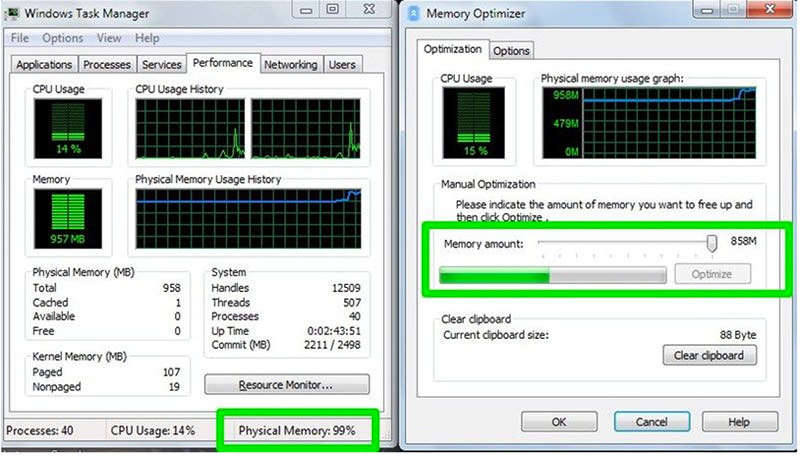Click the Resource Monitor button

tap(287, 385)
